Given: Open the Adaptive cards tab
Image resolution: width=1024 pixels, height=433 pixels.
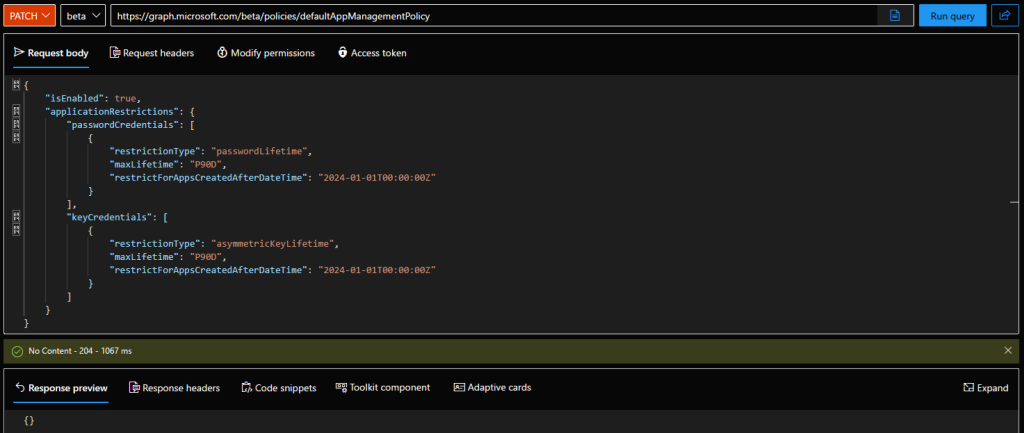Looking at the screenshot, I should tap(492, 387).
